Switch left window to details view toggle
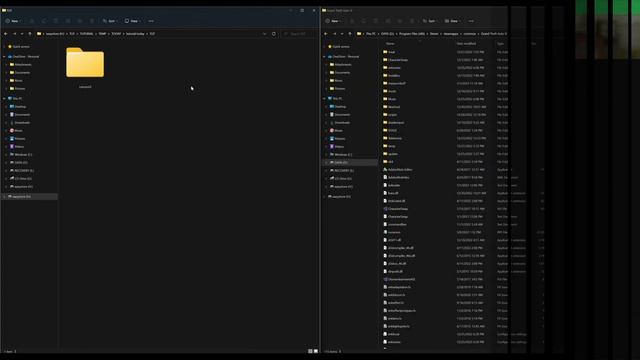This screenshot has height=360, width=640. tap(310, 351)
